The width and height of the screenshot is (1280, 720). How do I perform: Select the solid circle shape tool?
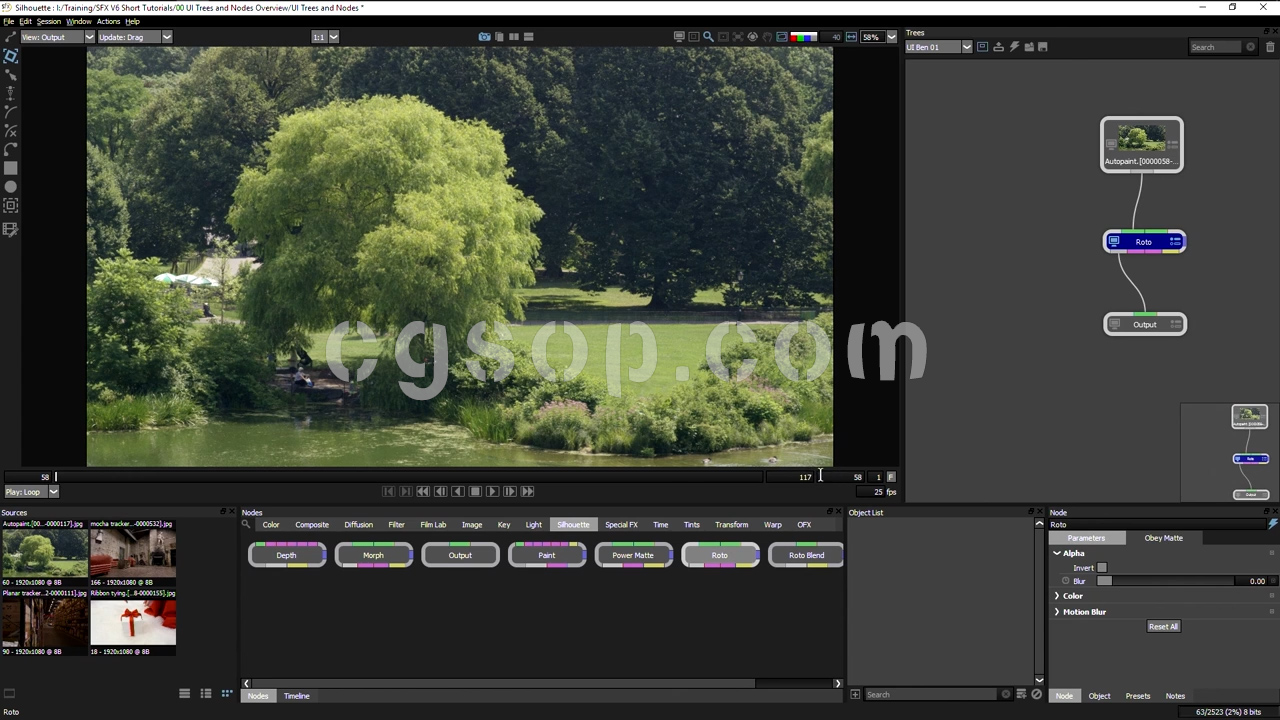(x=10, y=187)
